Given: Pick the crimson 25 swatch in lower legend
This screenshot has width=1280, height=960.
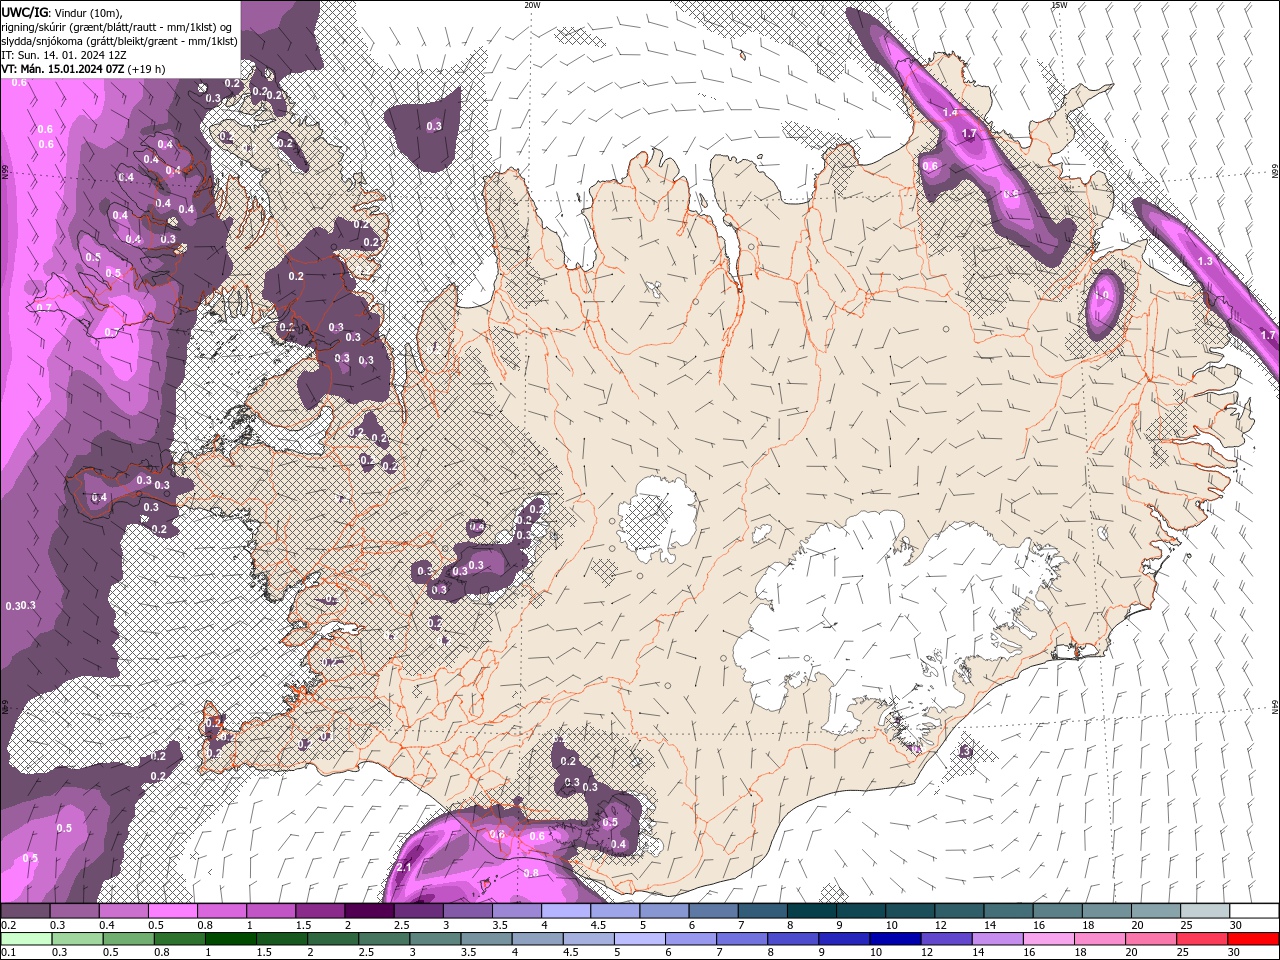Looking at the screenshot, I should click(1202, 938).
